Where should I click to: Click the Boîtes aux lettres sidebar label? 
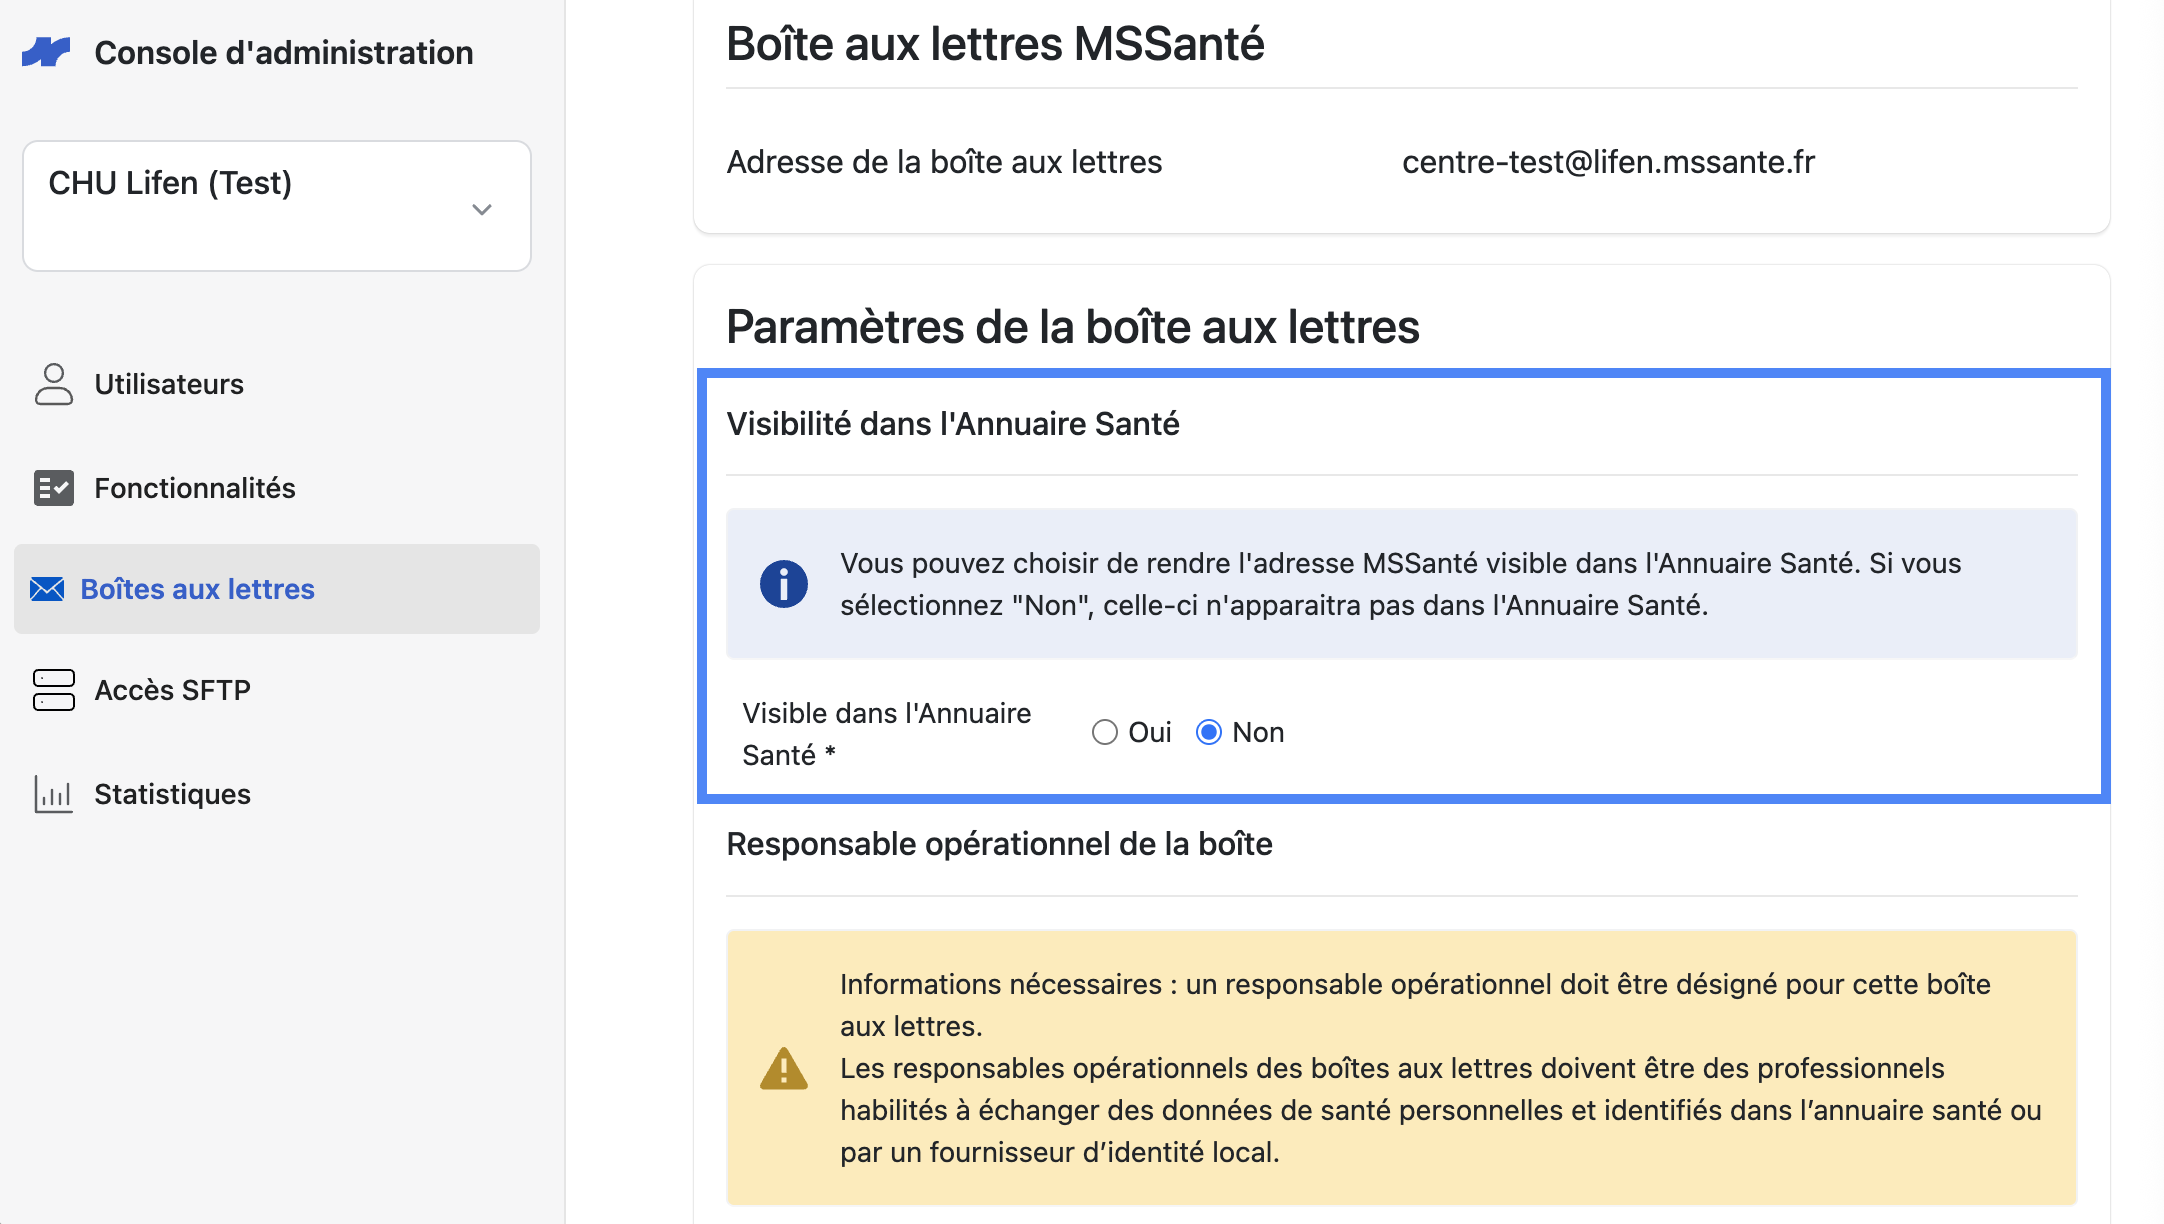pyautogui.click(x=198, y=589)
